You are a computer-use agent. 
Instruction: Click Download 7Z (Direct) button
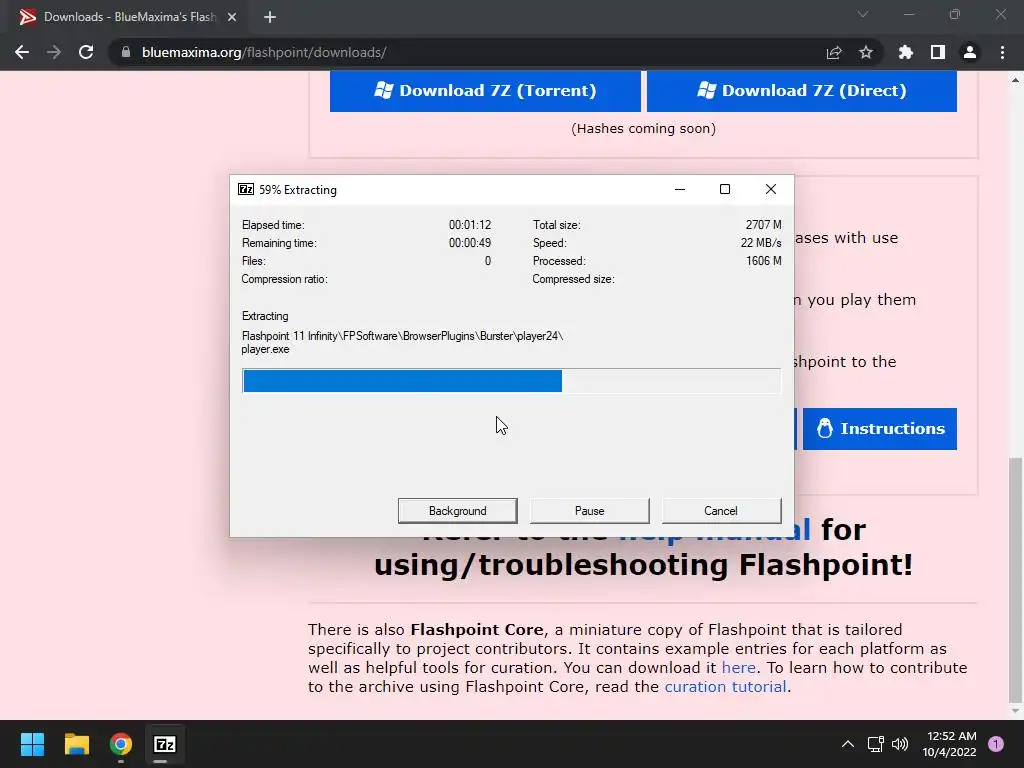[x=801, y=91]
